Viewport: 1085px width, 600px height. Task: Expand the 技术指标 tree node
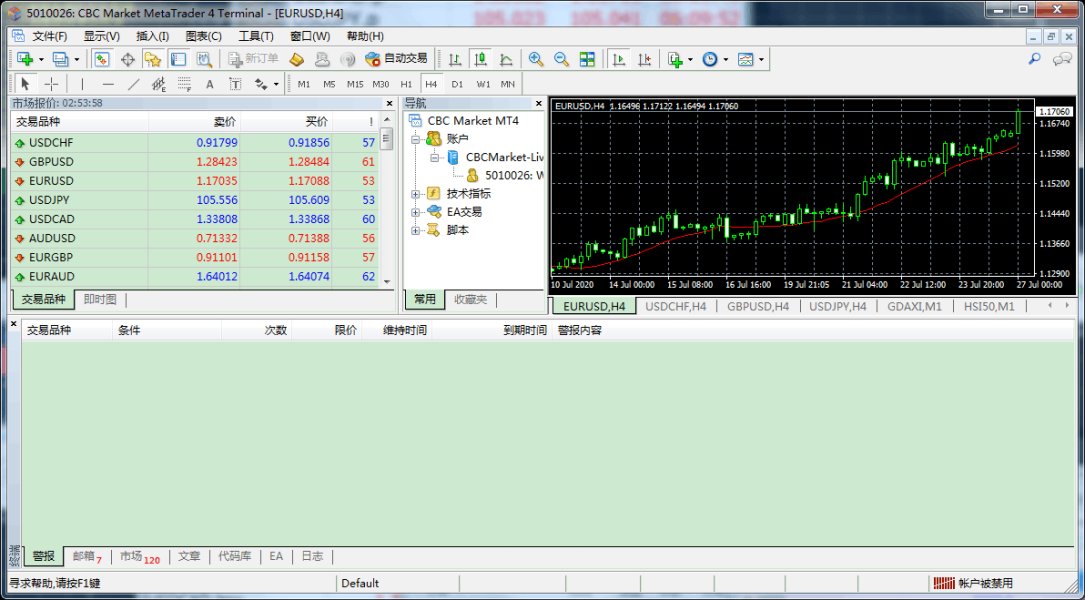point(416,193)
